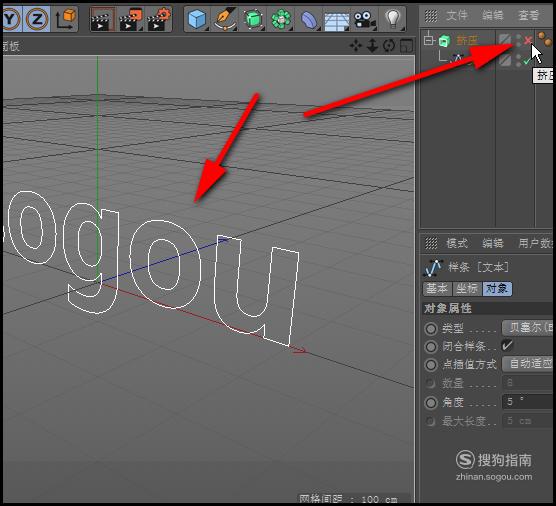Toggle the active viewport layout icon
Screen dimensions: 556x506
[406, 46]
